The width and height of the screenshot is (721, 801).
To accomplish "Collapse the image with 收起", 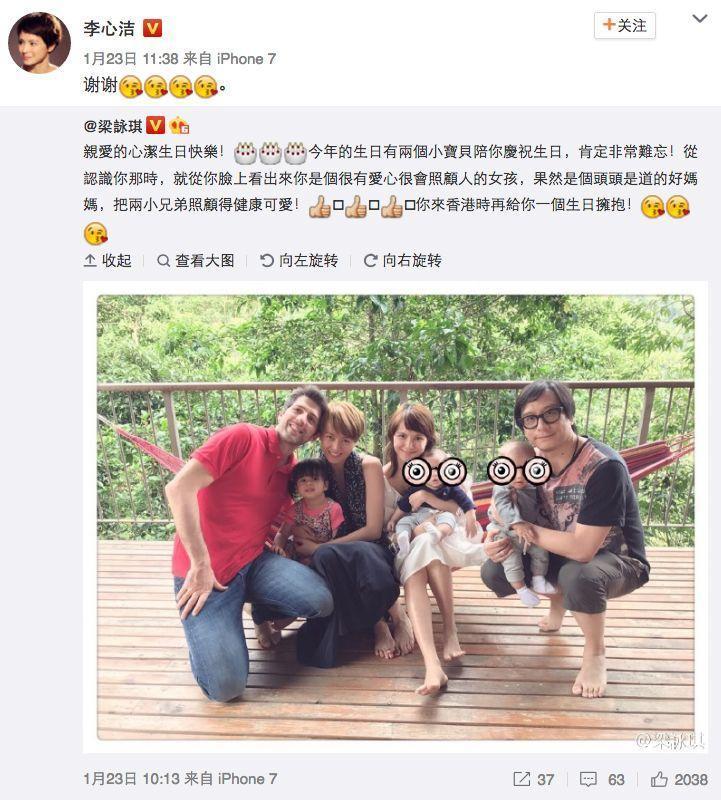I will (108, 261).
